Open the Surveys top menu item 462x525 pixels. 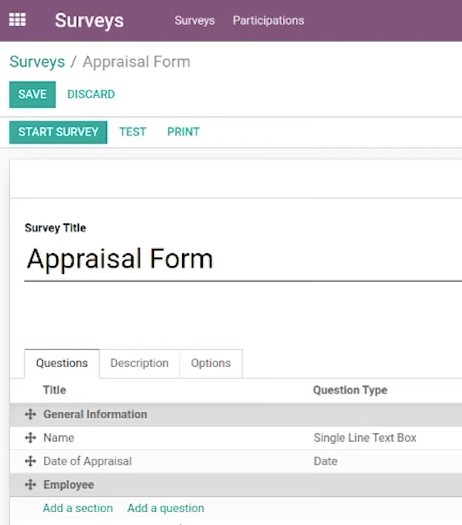click(195, 21)
